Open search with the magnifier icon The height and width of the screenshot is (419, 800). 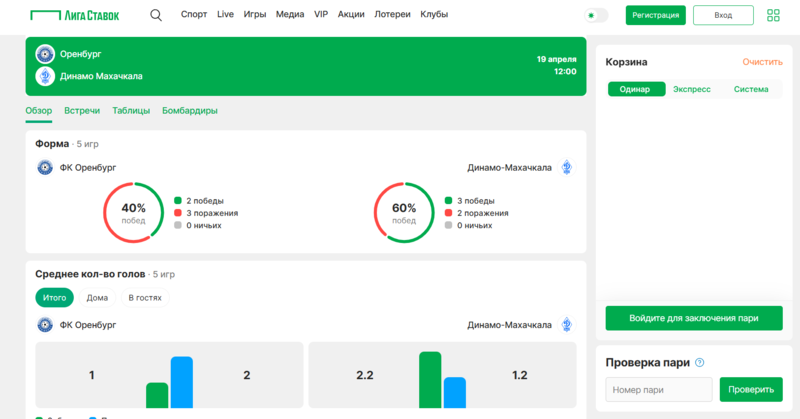coord(156,15)
